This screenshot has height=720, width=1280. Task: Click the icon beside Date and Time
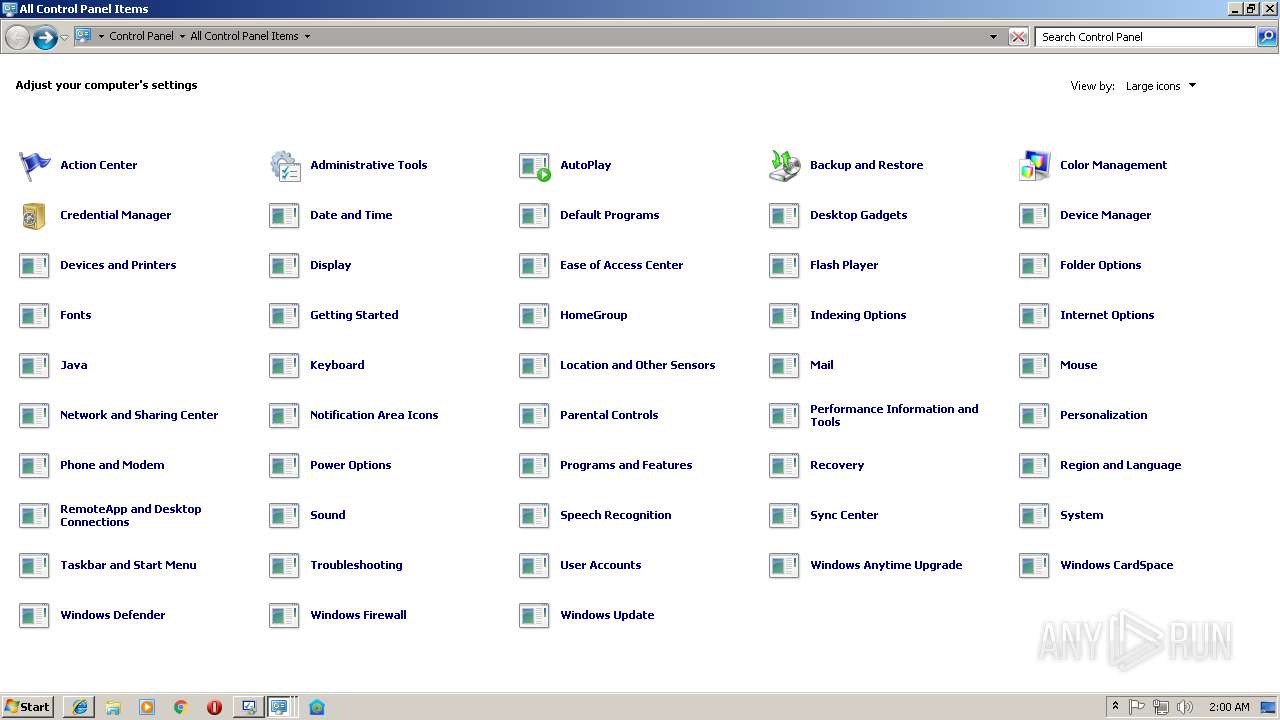pyautogui.click(x=285, y=215)
